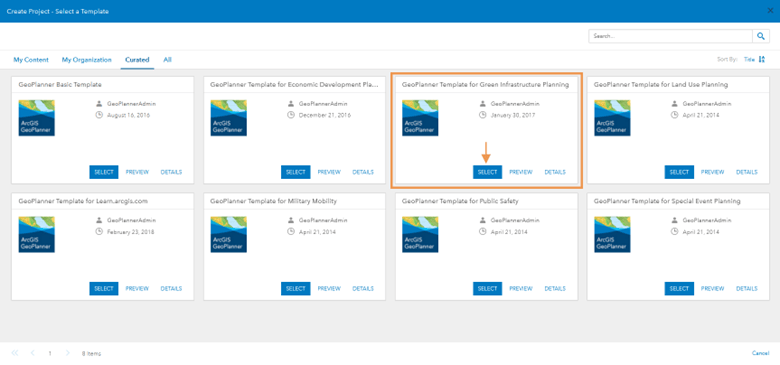The width and height of the screenshot is (780, 365).
Task: Open details for Military Mobility template
Action: 363,288
